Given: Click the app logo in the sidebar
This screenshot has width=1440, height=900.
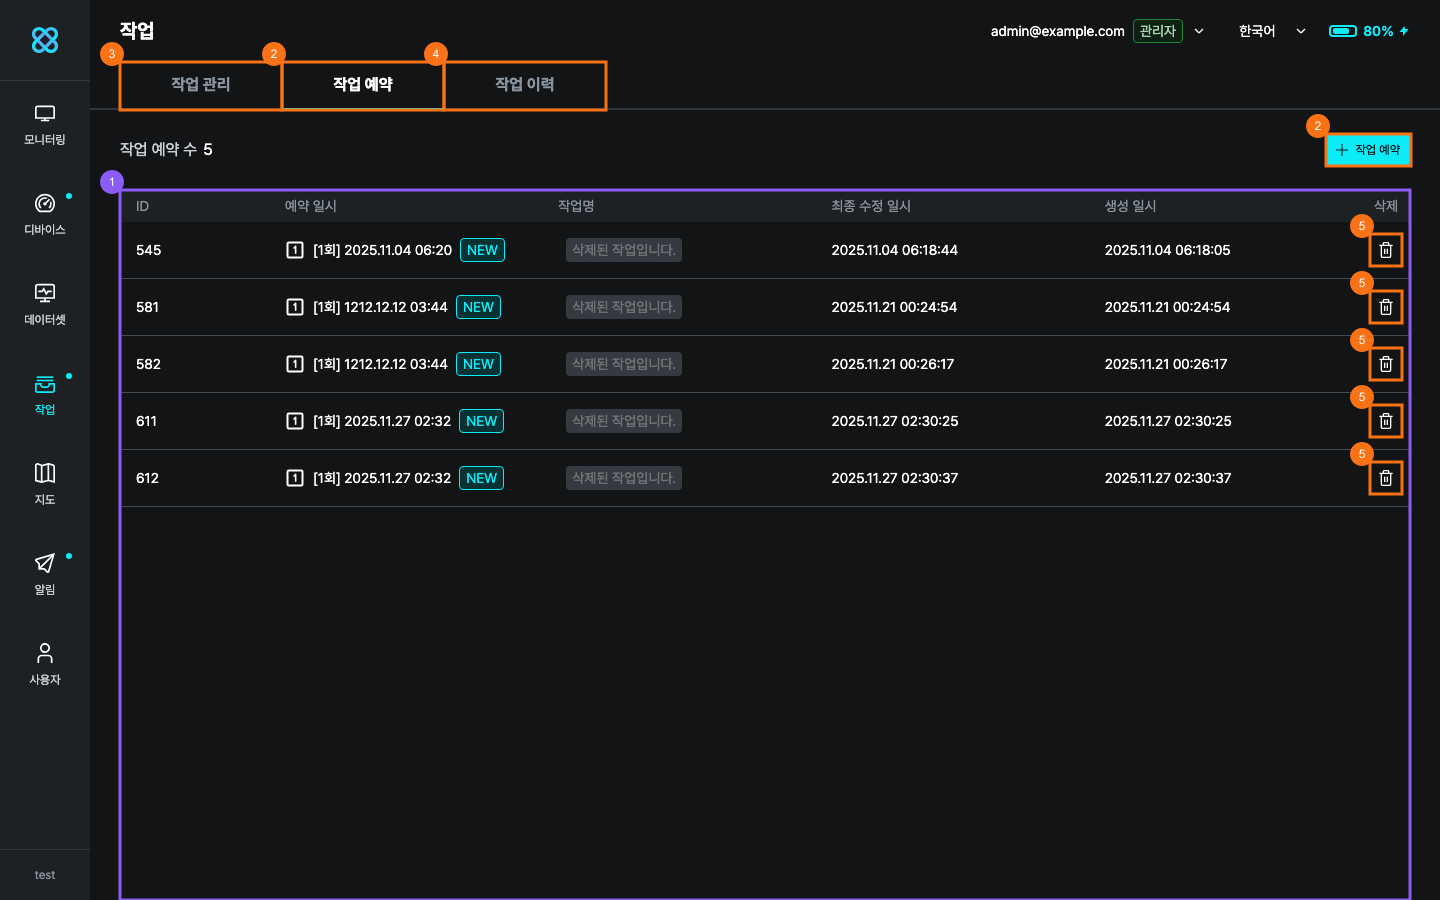Looking at the screenshot, I should pyautogui.click(x=45, y=40).
